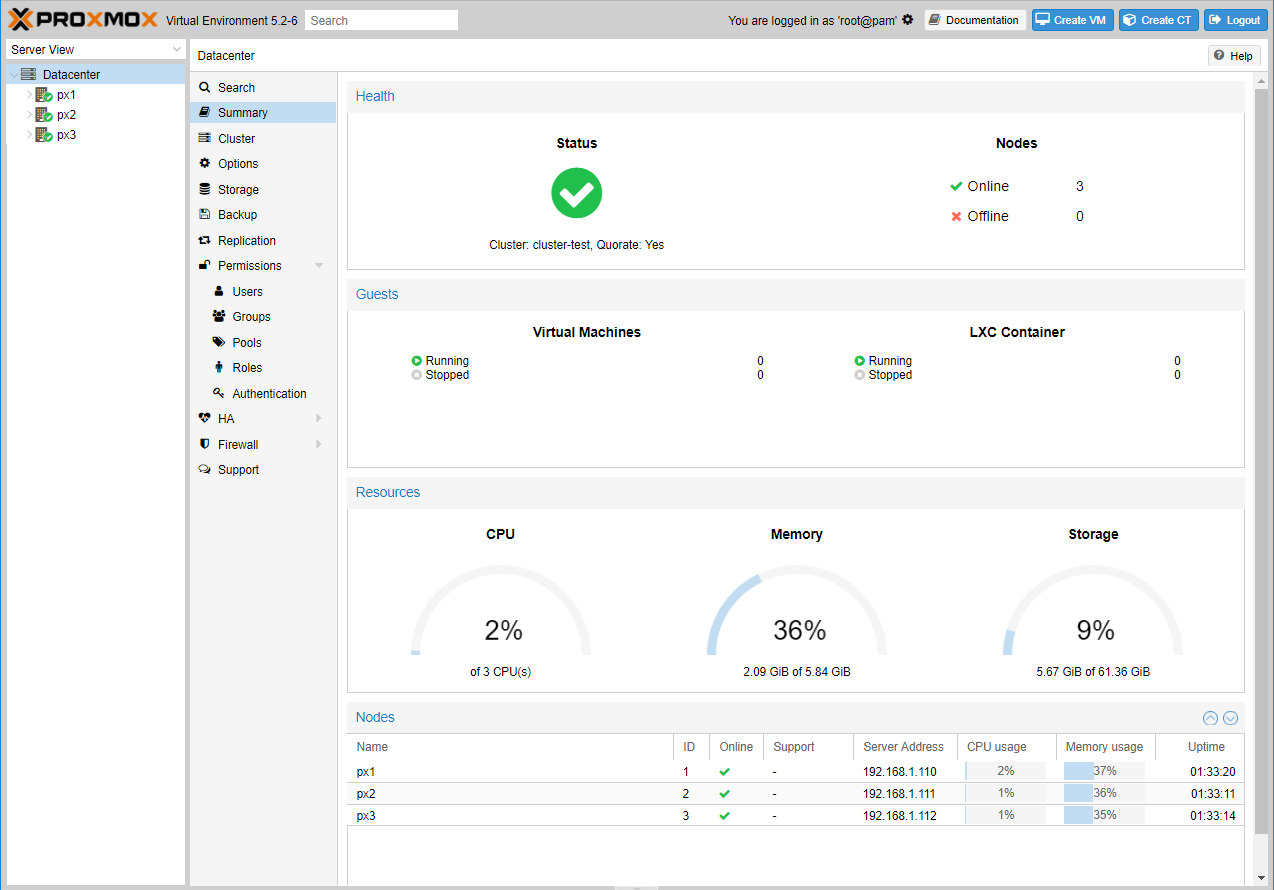Go to Backup configuration
Image resolution: width=1274 pixels, height=890 pixels.
pos(237,215)
